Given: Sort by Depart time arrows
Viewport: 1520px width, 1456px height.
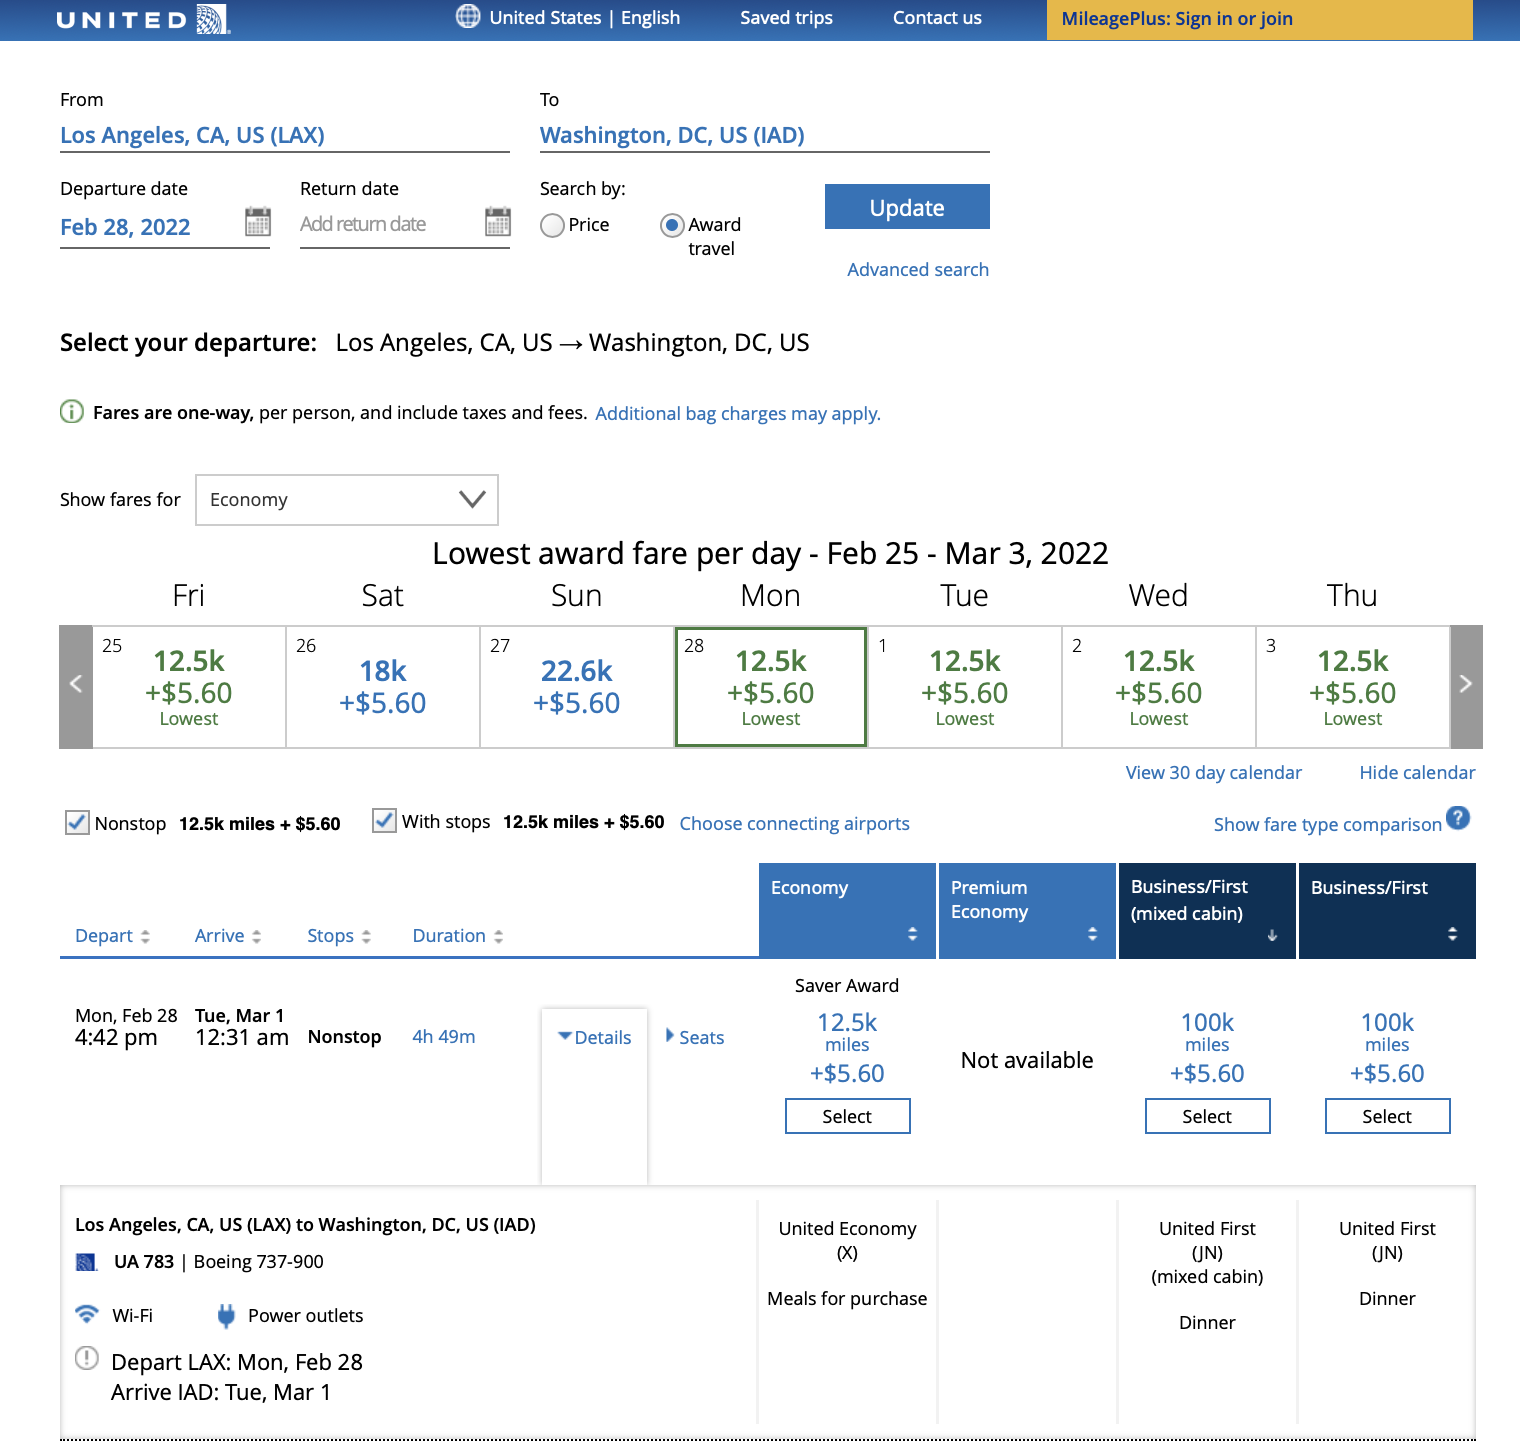Looking at the screenshot, I should [x=145, y=936].
